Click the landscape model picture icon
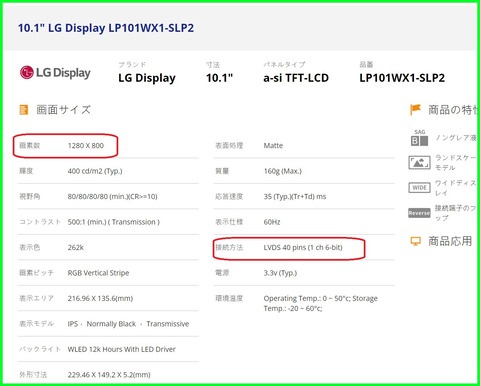Viewport: 480px width, 386px height. tap(419, 162)
